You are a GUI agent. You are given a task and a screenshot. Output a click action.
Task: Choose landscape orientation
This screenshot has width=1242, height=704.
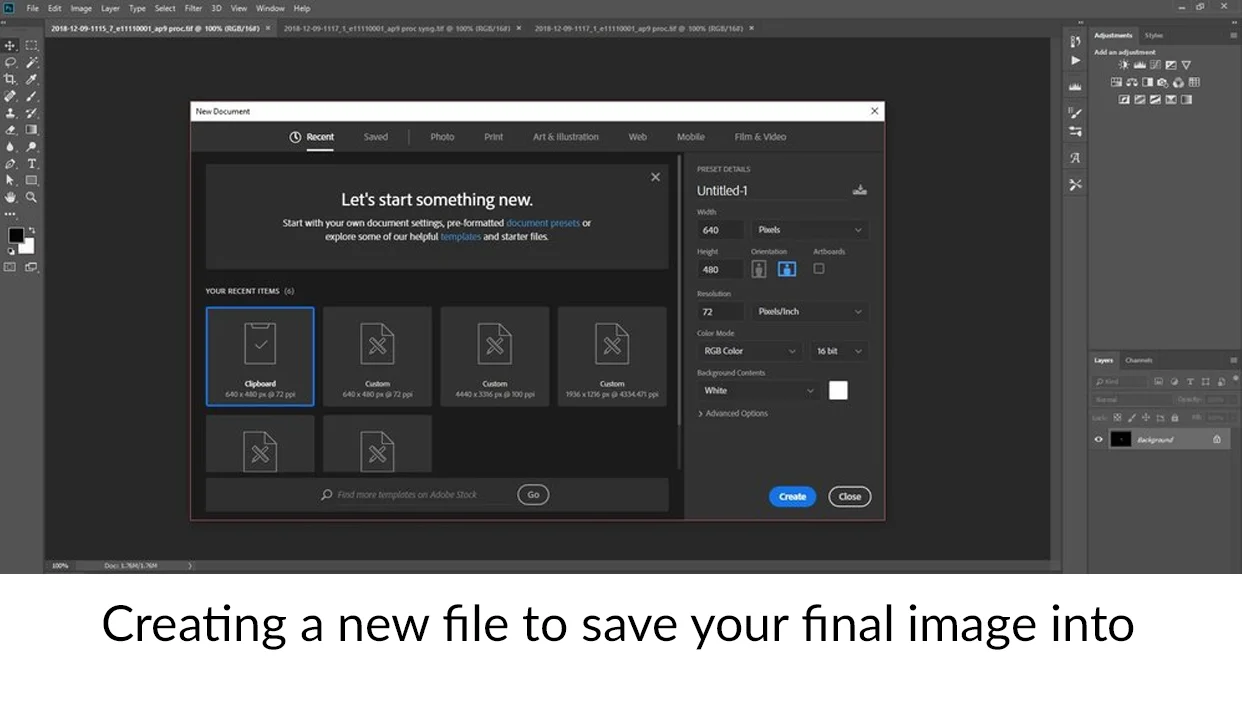click(787, 269)
